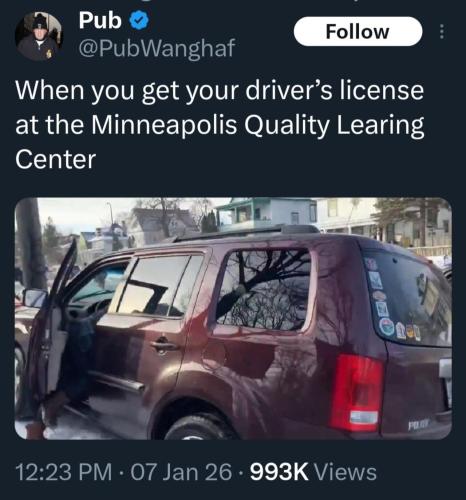Open Pub's profile avatar picture
Screen dimensions: 466x500
click(x=39, y=36)
